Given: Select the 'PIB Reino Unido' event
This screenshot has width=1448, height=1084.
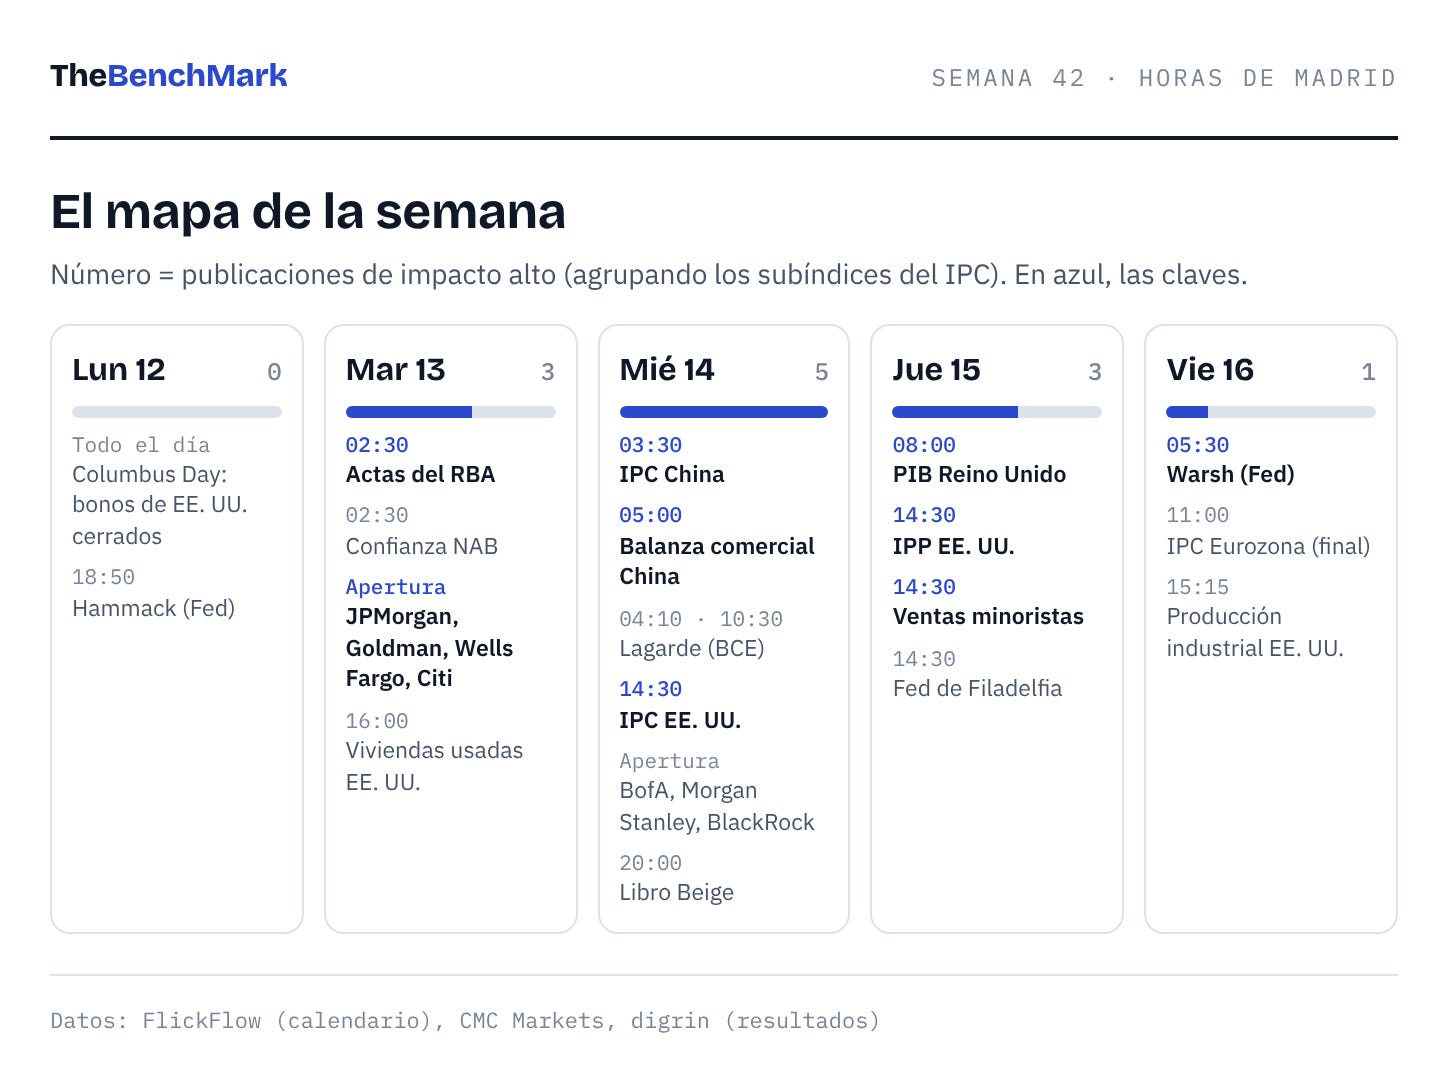Looking at the screenshot, I should 979,474.
